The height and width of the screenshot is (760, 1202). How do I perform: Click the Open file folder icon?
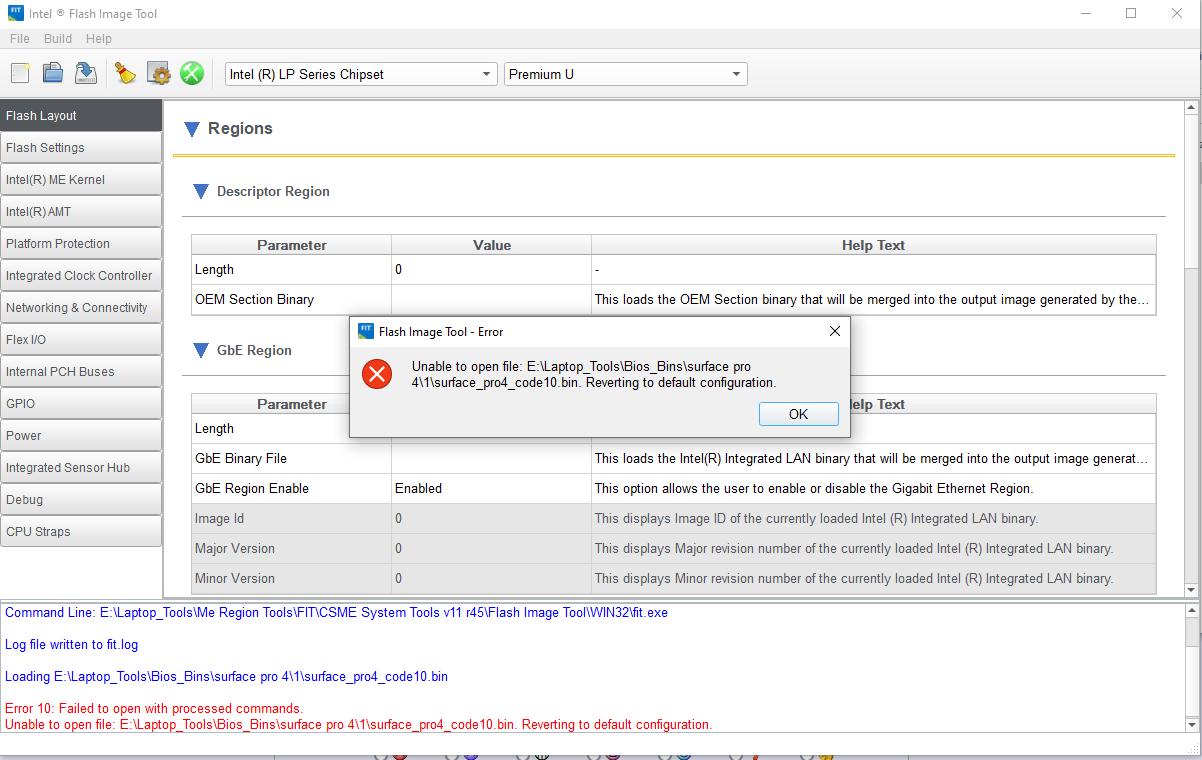[x=53, y=73]
